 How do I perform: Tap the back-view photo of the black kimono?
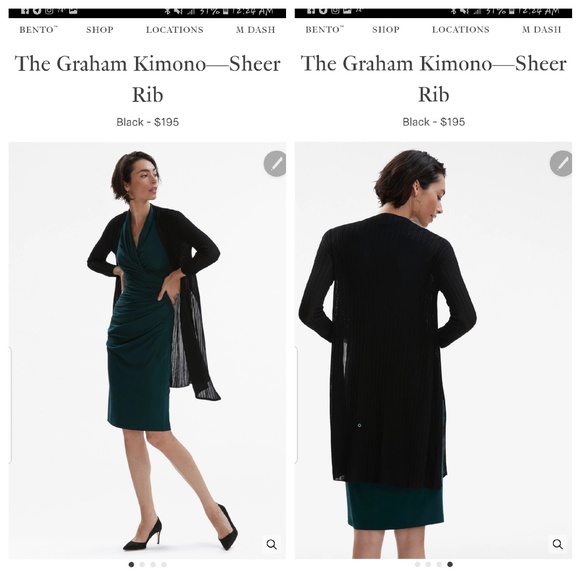[x=433, y=350]
